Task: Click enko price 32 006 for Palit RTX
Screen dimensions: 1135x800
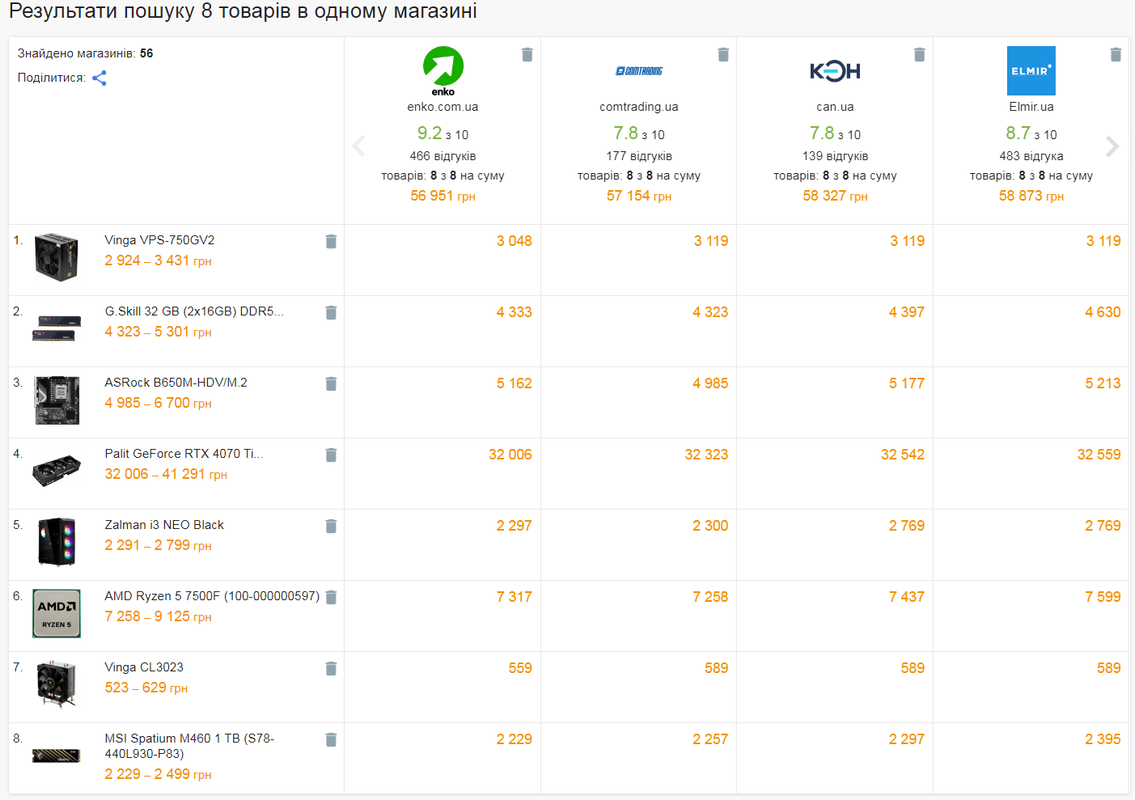Action: click(x=510, y=455)
